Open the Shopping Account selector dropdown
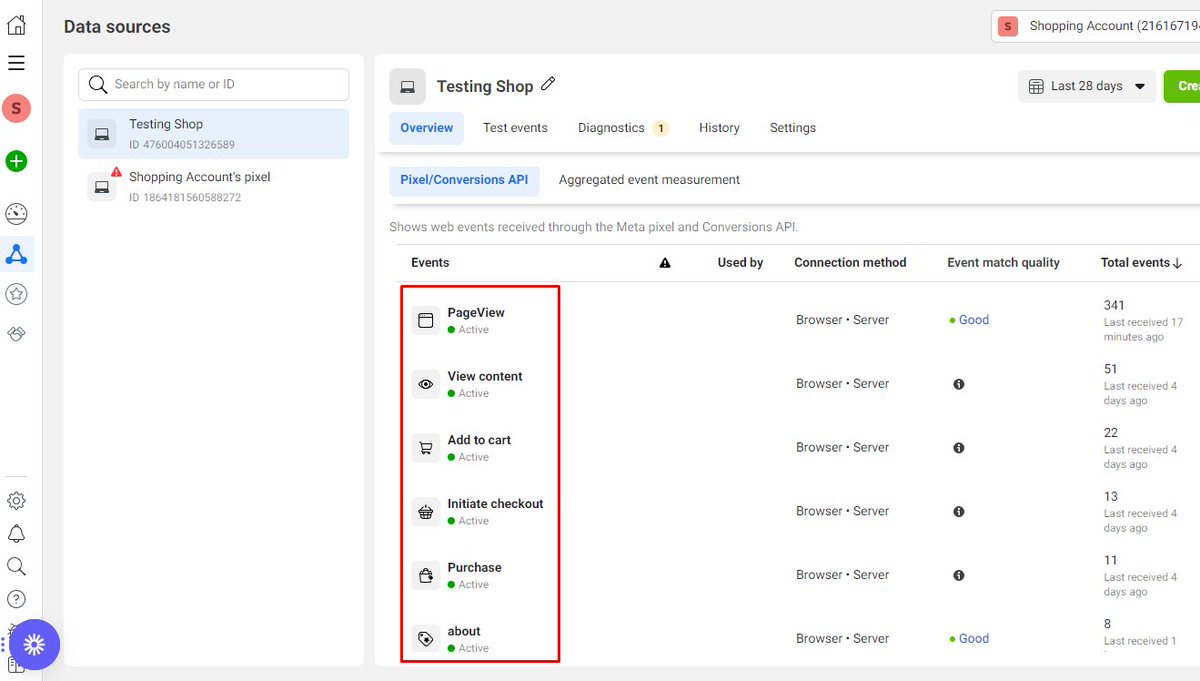 (x=1095, y=26)
